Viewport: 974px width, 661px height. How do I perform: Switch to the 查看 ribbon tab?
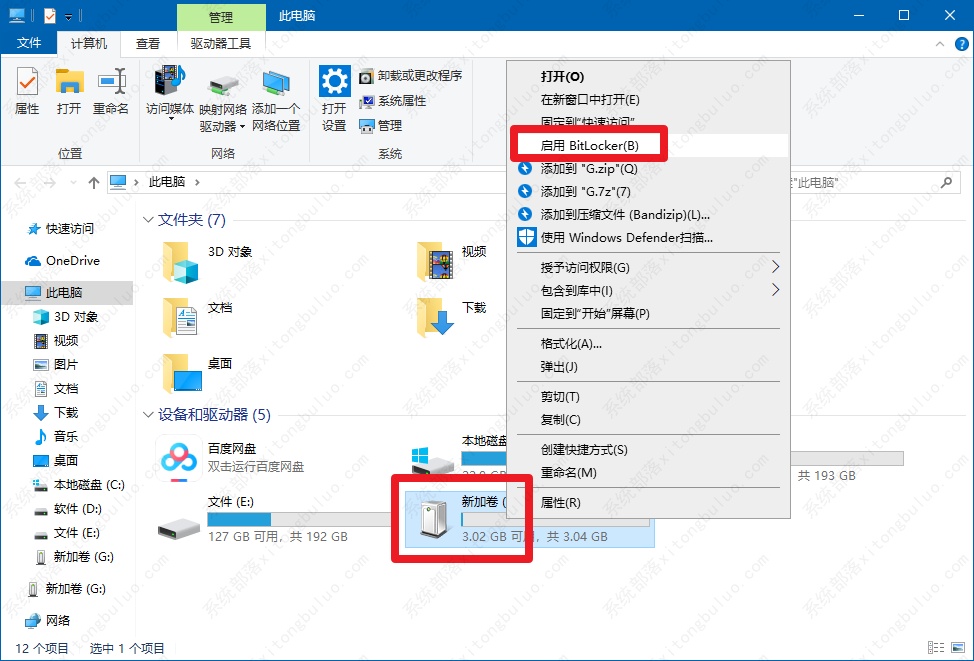click(x=148, y=43)
